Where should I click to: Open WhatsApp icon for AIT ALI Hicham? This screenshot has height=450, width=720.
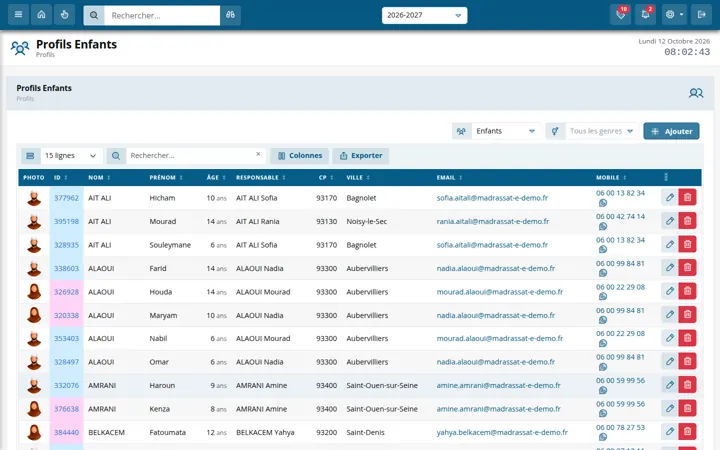(603, 203)
